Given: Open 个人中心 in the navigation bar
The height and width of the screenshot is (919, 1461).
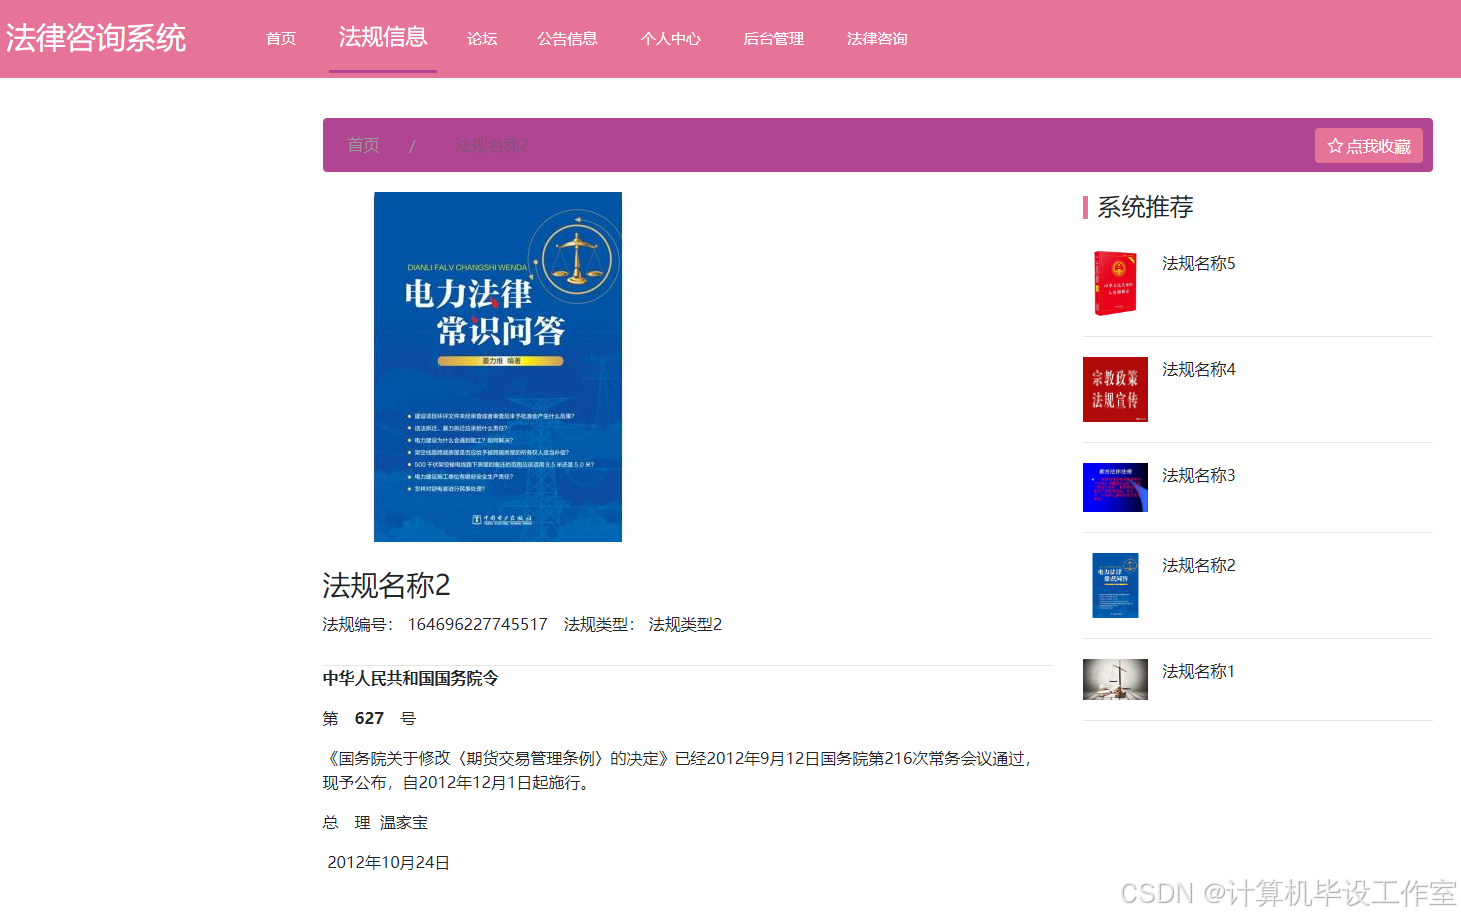Looking at the screenshot, I should (670, 38).
